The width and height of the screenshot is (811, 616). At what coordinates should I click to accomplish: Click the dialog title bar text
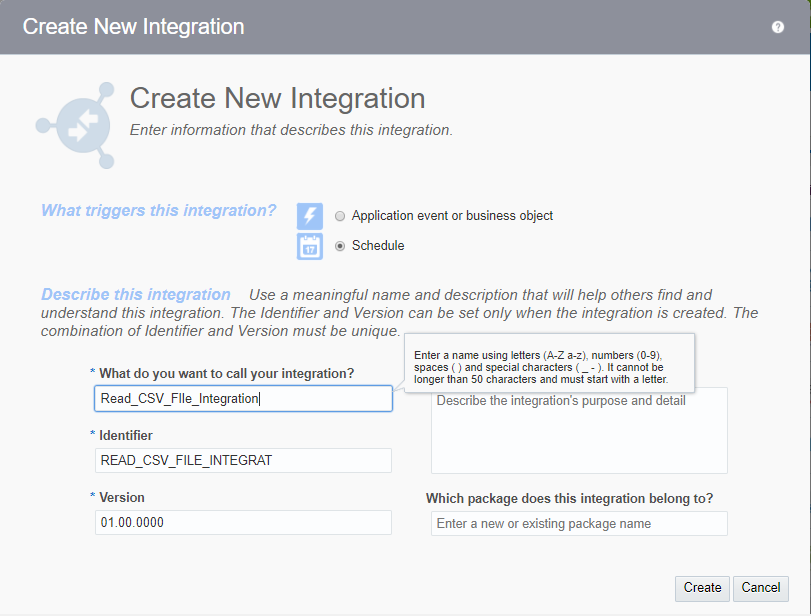pyautogui.click(x=133, y=27)
